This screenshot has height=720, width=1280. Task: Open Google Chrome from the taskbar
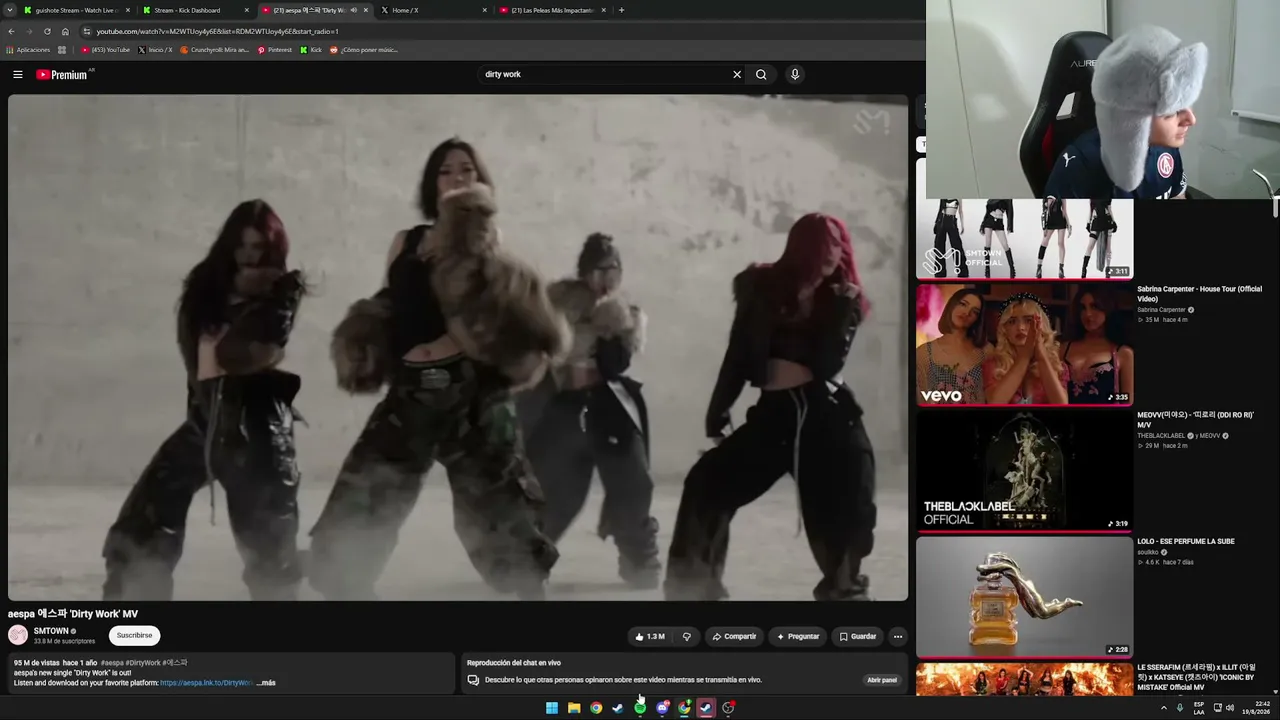(596, 708)
